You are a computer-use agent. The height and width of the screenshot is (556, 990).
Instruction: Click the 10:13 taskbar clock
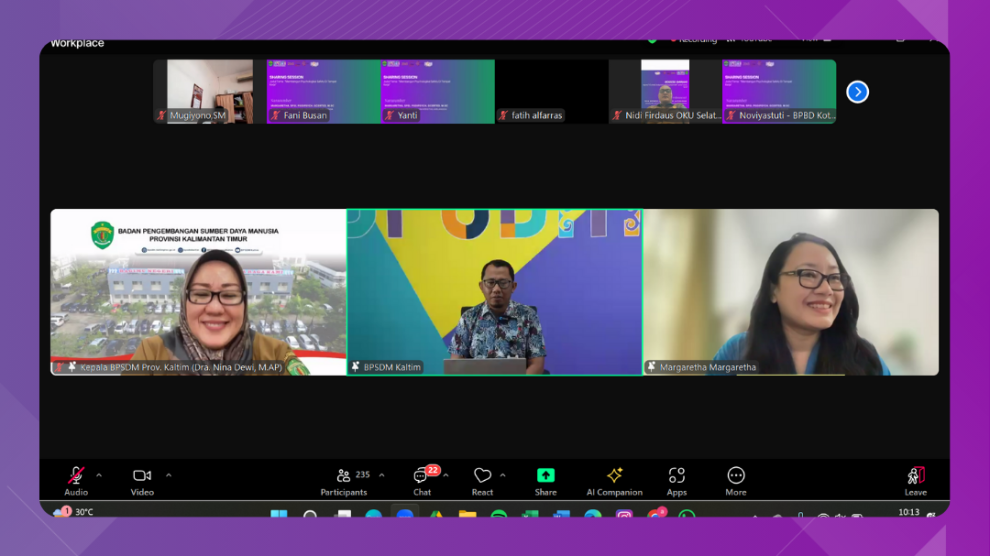(909, 512)
